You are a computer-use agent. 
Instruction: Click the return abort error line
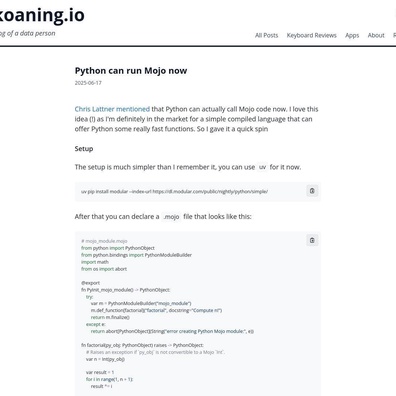tap(172, 331)
